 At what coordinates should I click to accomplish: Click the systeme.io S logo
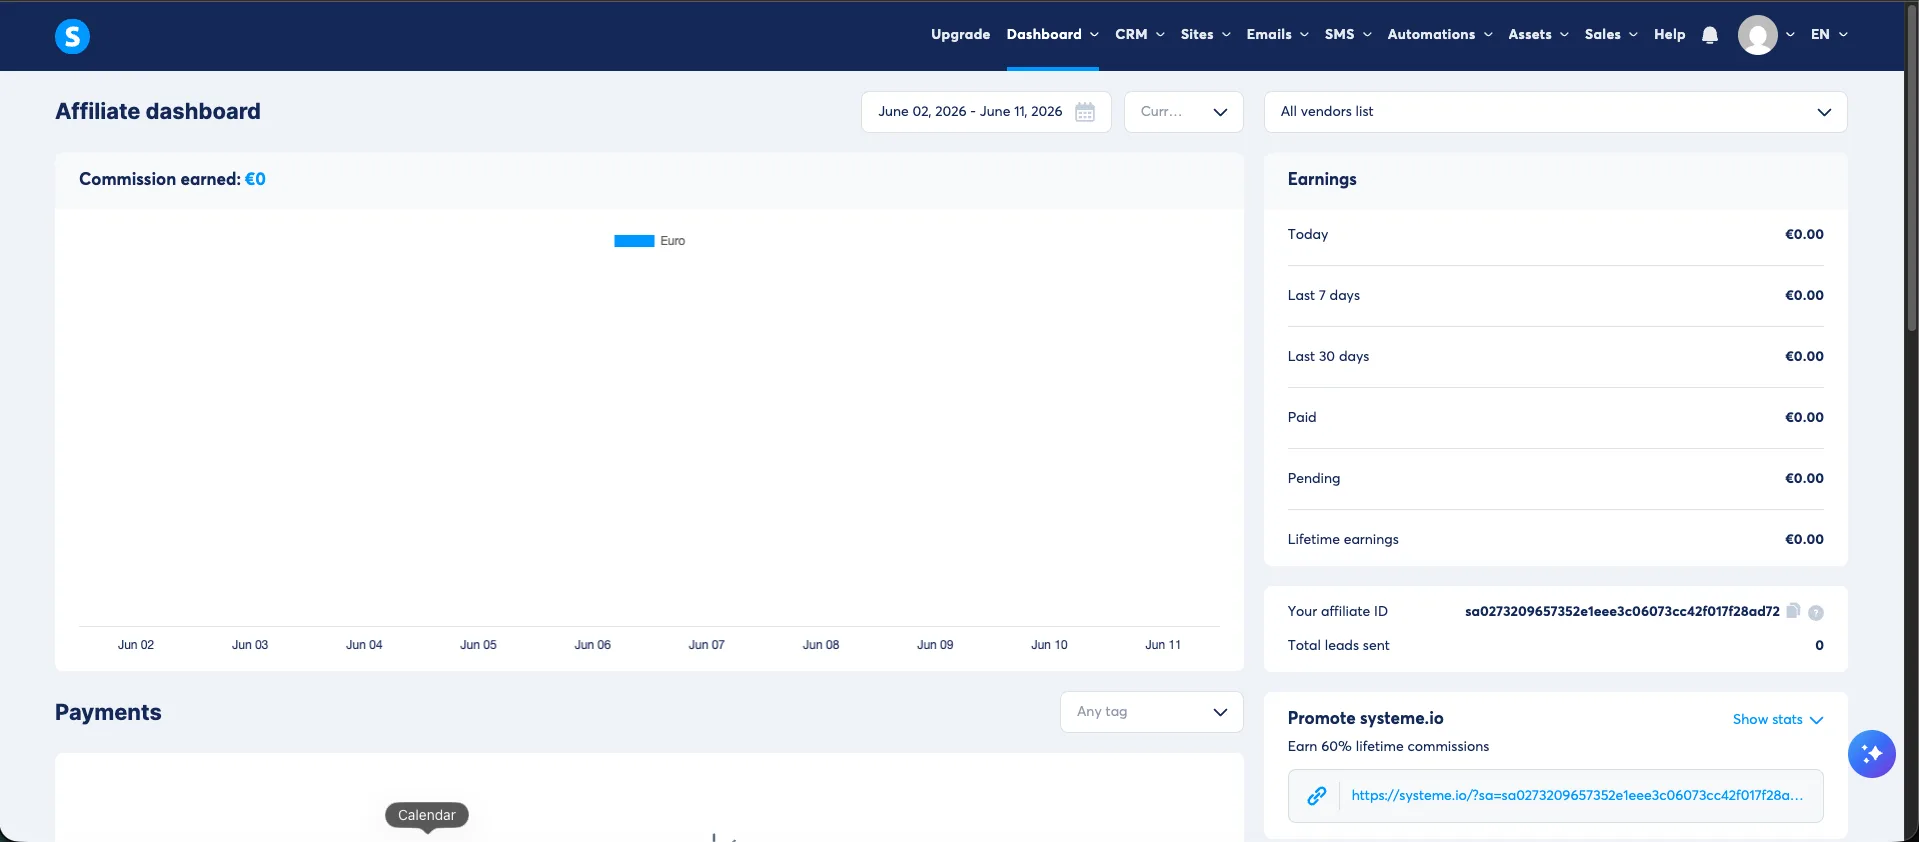pyautogui.click(x=72, y=36)
